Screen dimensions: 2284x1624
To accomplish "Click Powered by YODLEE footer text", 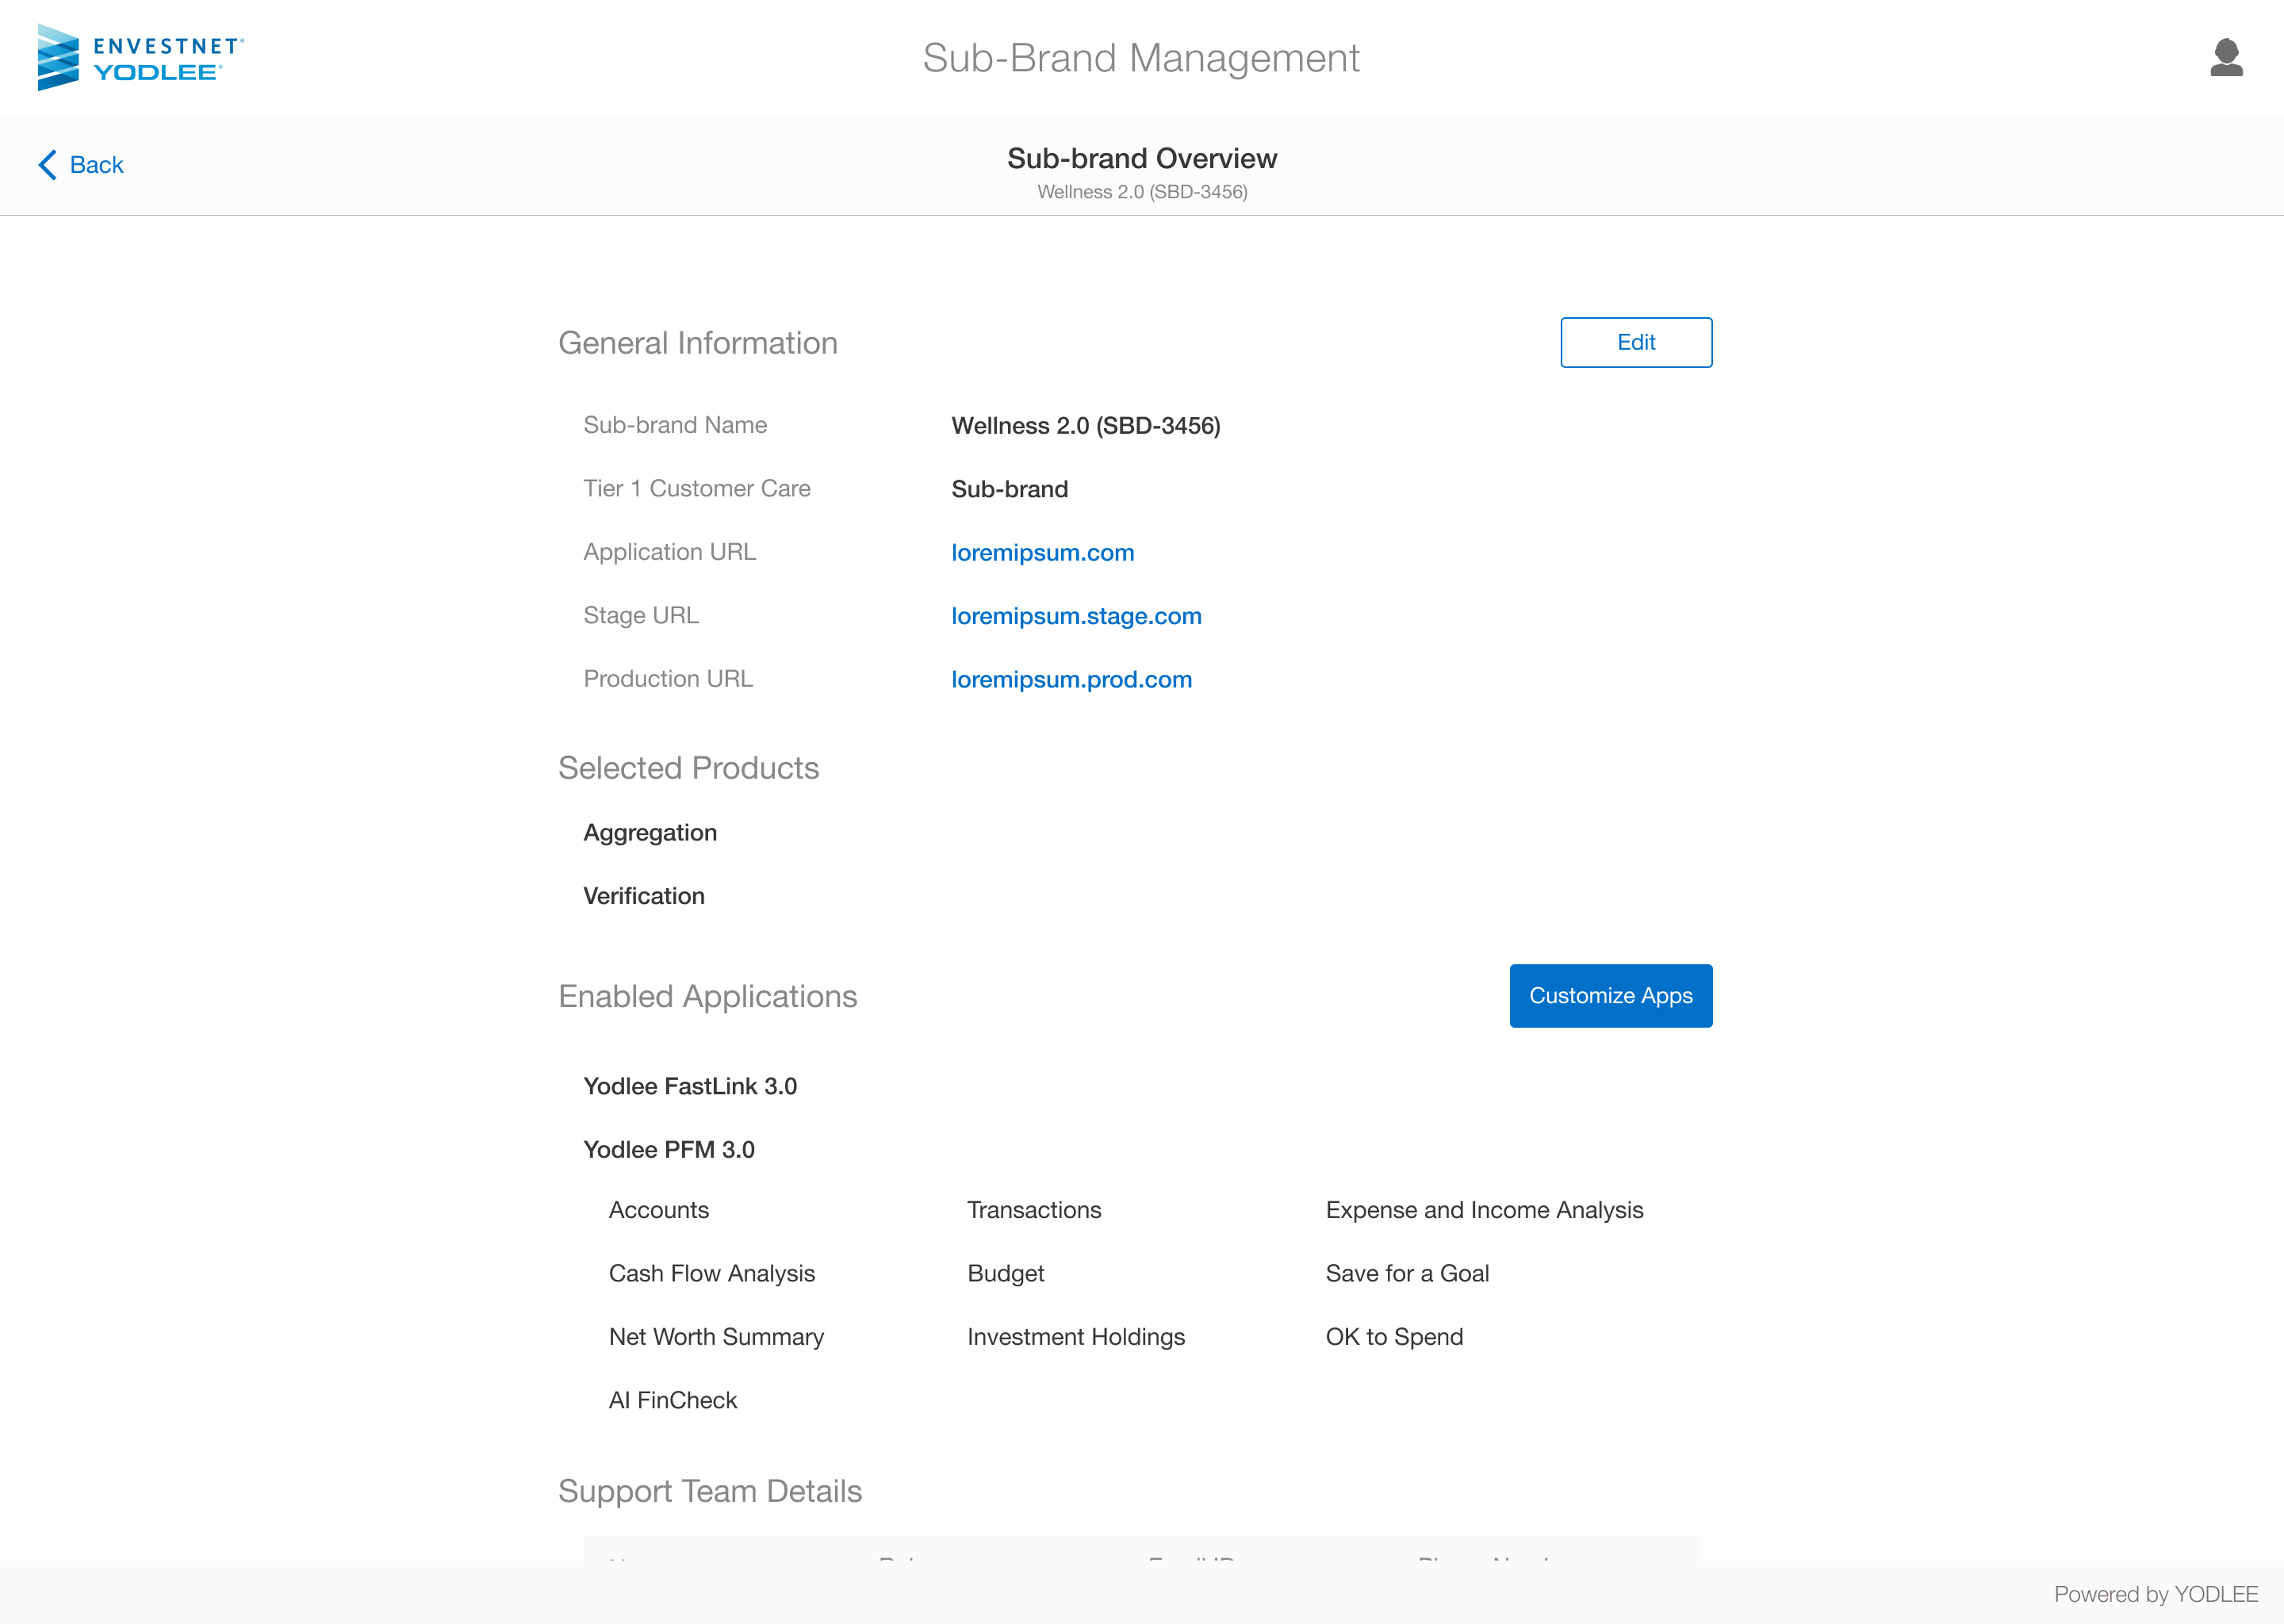I will pos(2155,1594).
